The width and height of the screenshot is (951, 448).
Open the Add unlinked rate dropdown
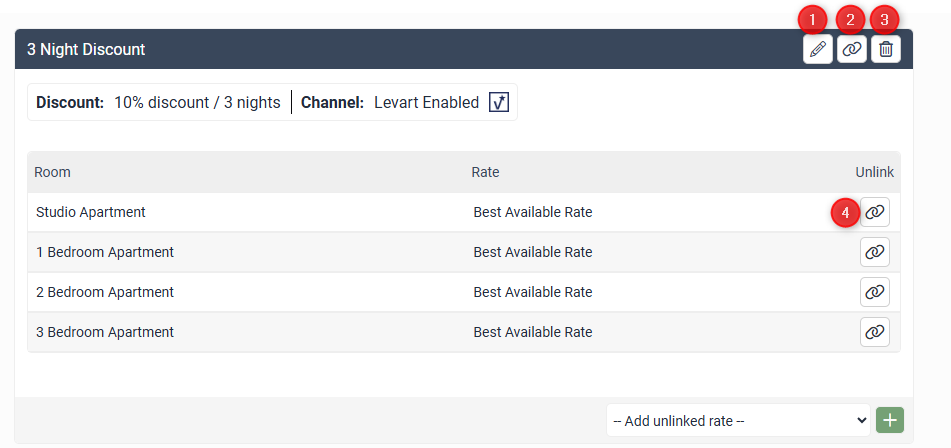coord(737,420)
